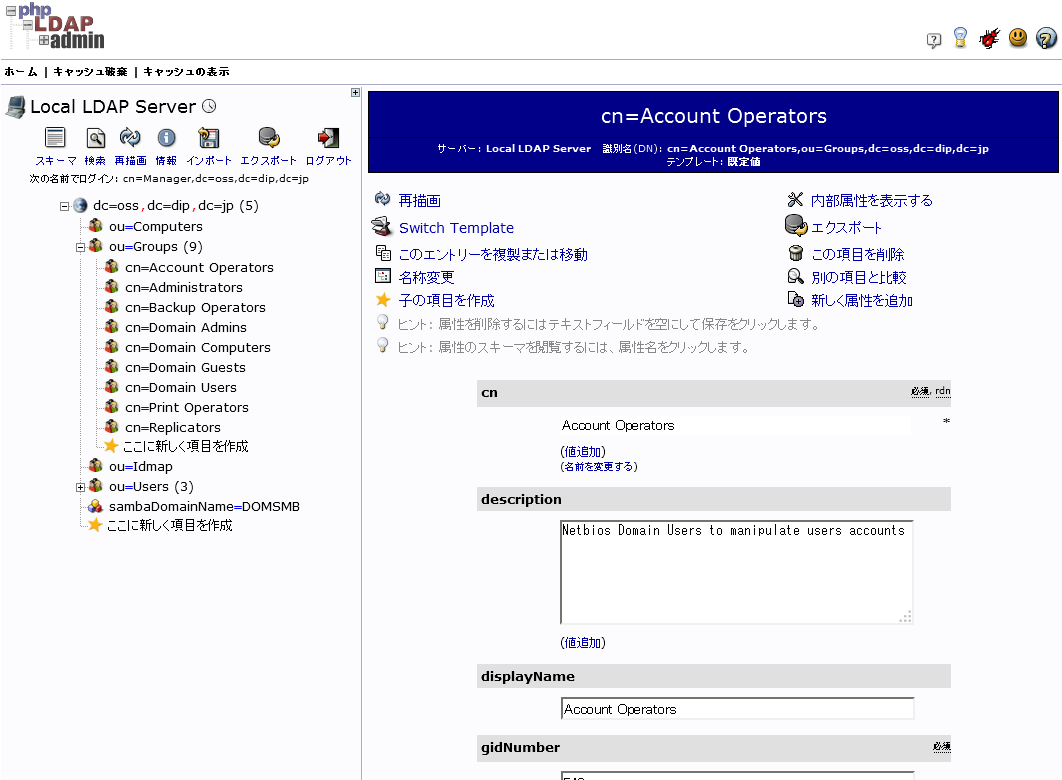Click the sambaDomainName entry icon
This screenshot has height=780, width=1062.
click(x=95, y=506)
